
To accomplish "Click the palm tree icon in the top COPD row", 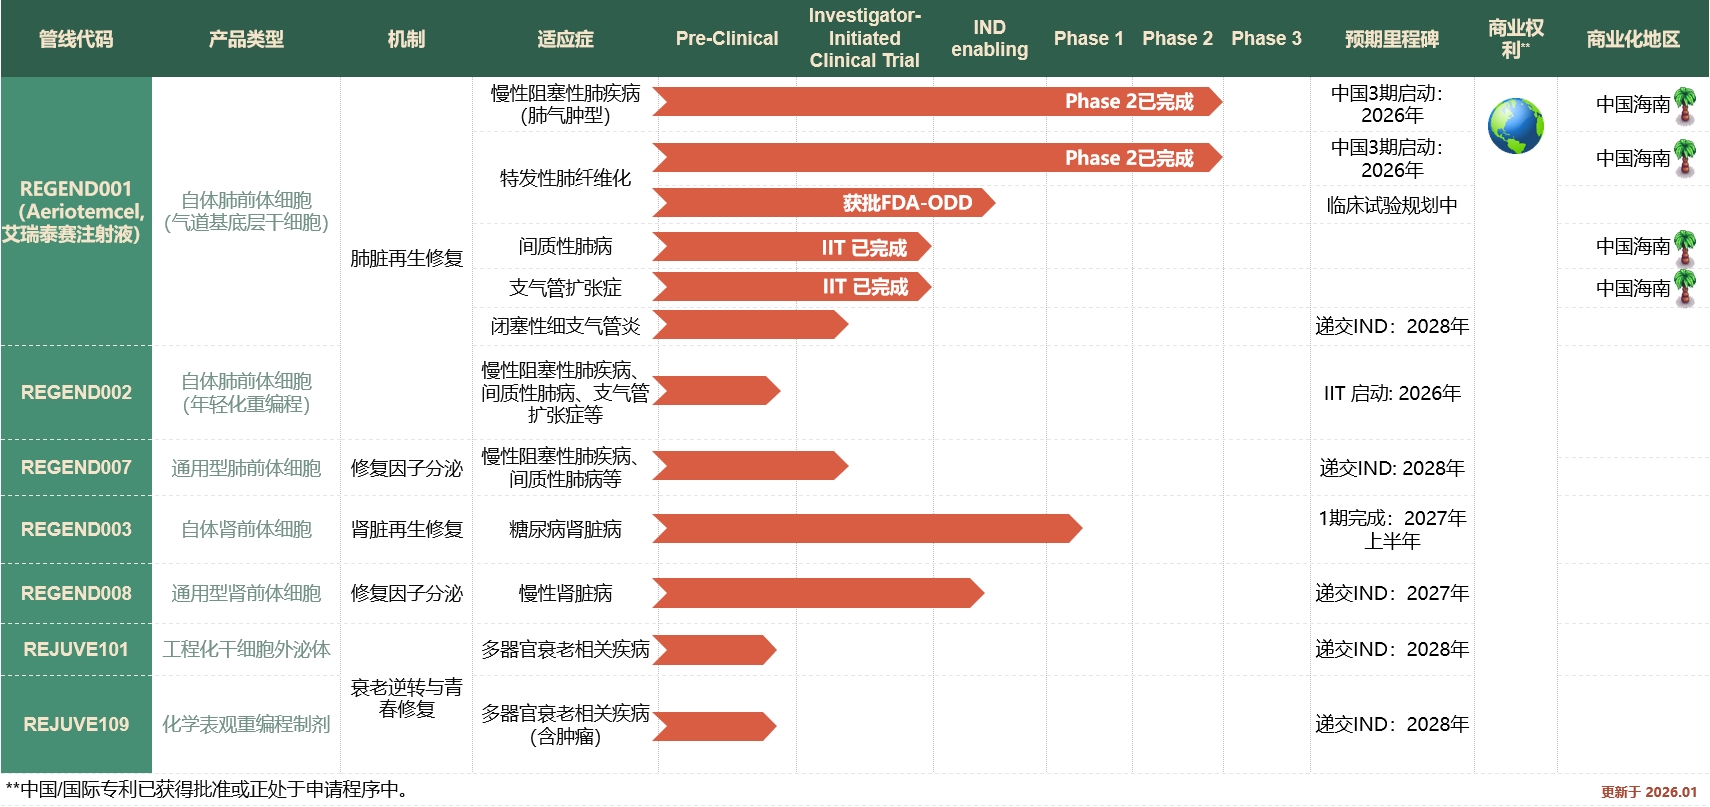I will click(x=1685, y=105).
